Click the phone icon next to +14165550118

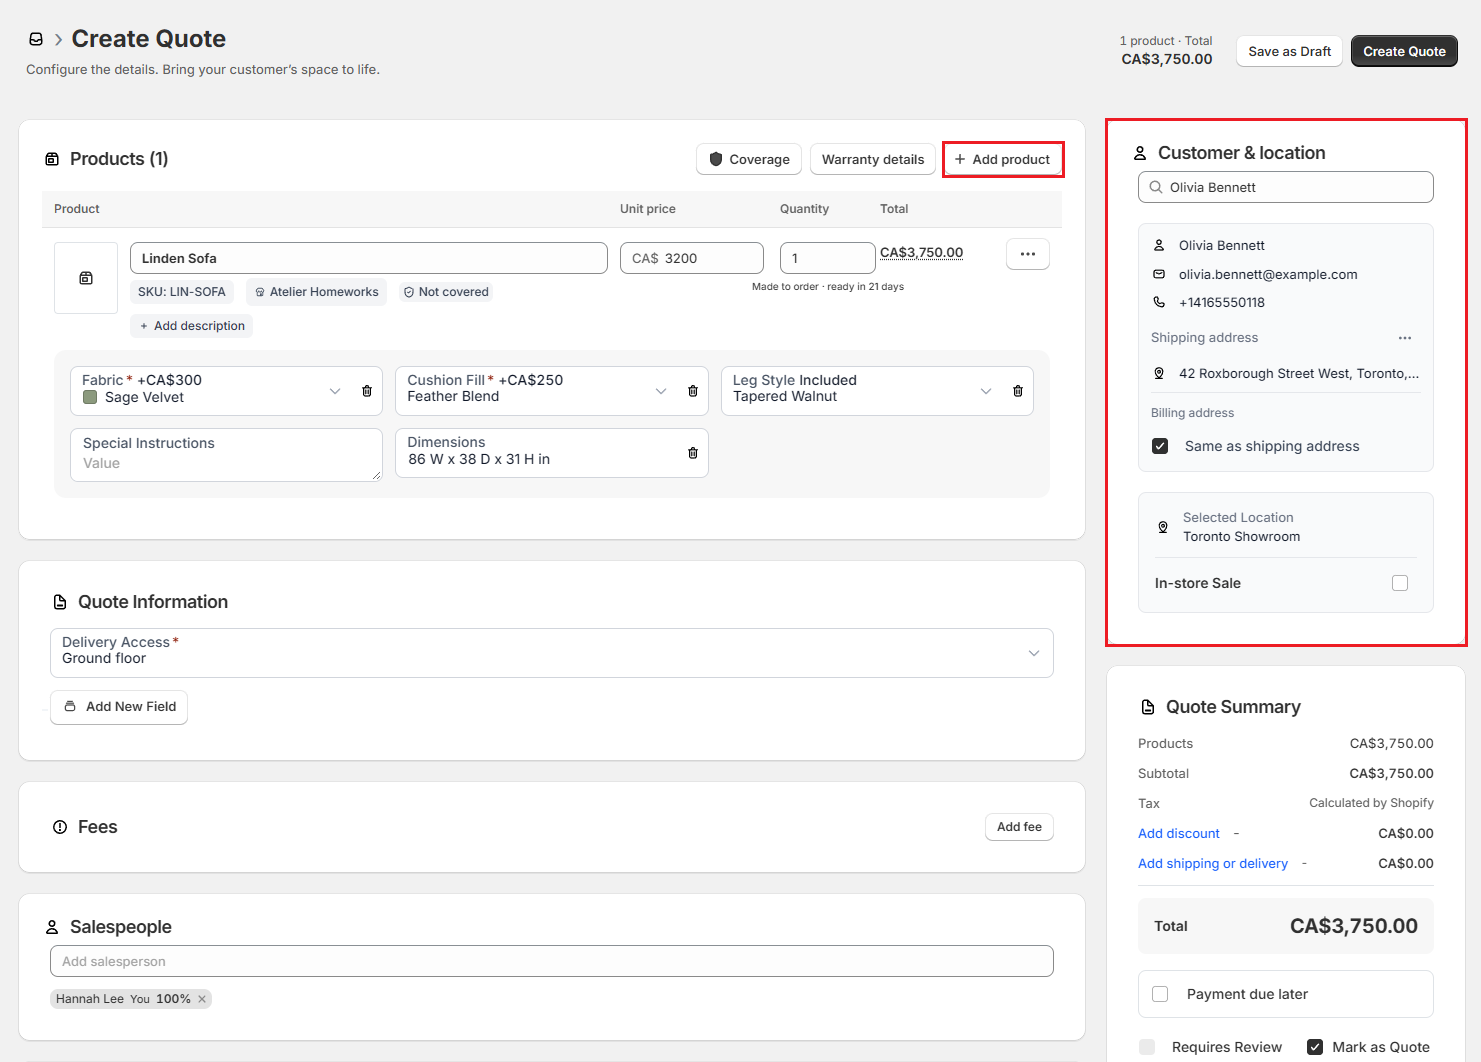tap(1160, 302)
